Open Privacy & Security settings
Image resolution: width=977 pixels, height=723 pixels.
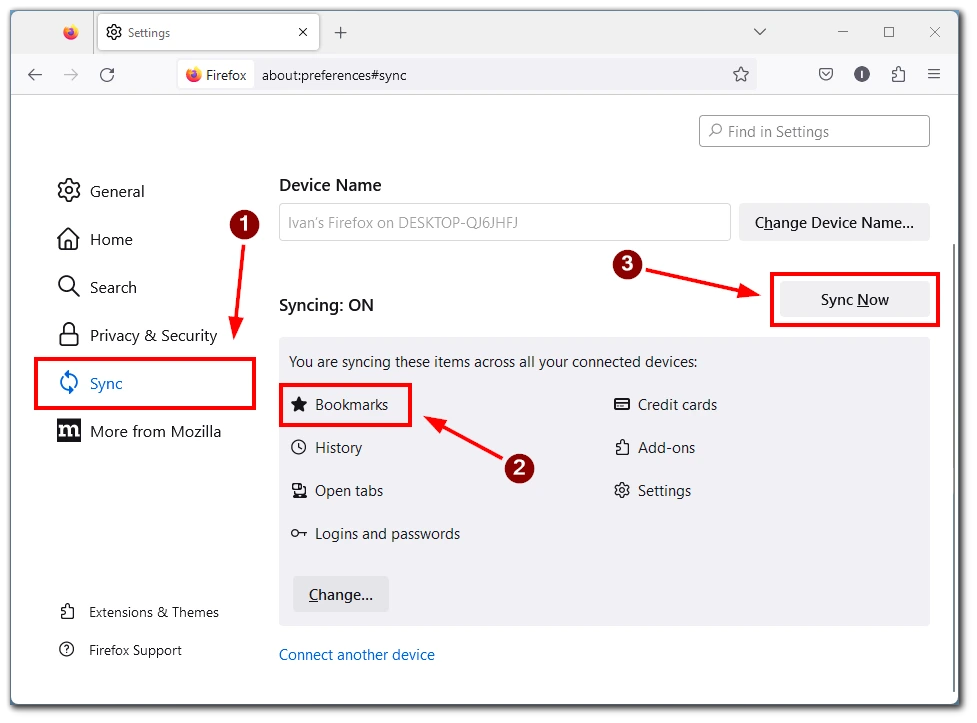(x=137, y=335)
